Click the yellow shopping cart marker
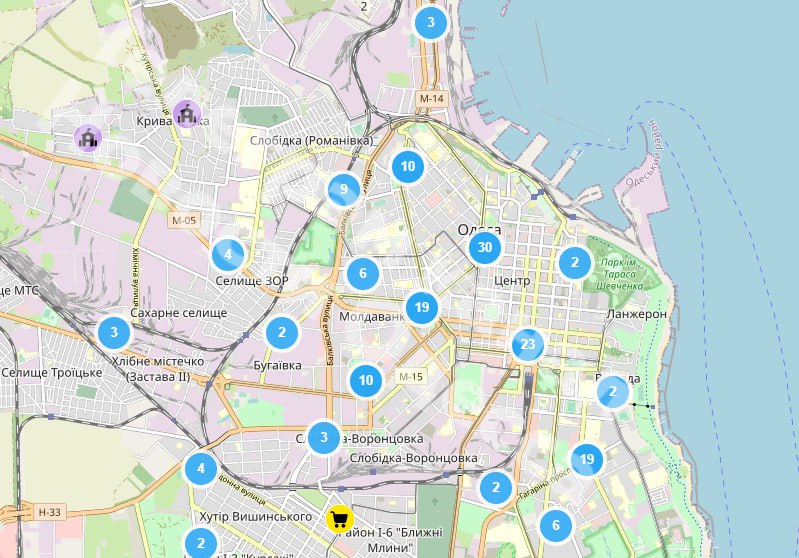The height and width of the screenshot is (558, 799). click(339, 518)
